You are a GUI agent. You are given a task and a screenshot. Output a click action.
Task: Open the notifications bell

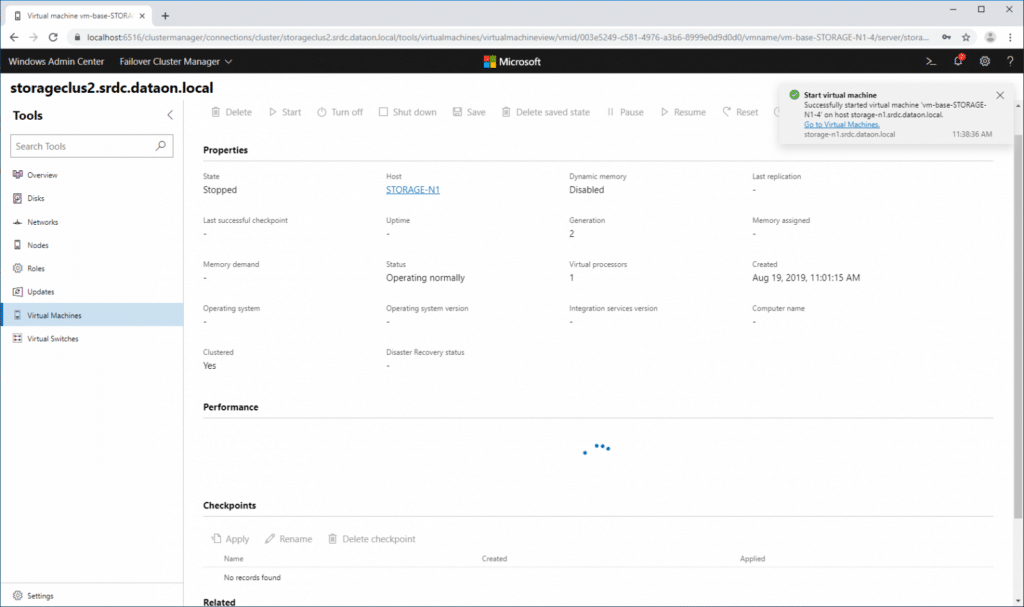click(958, 61)
